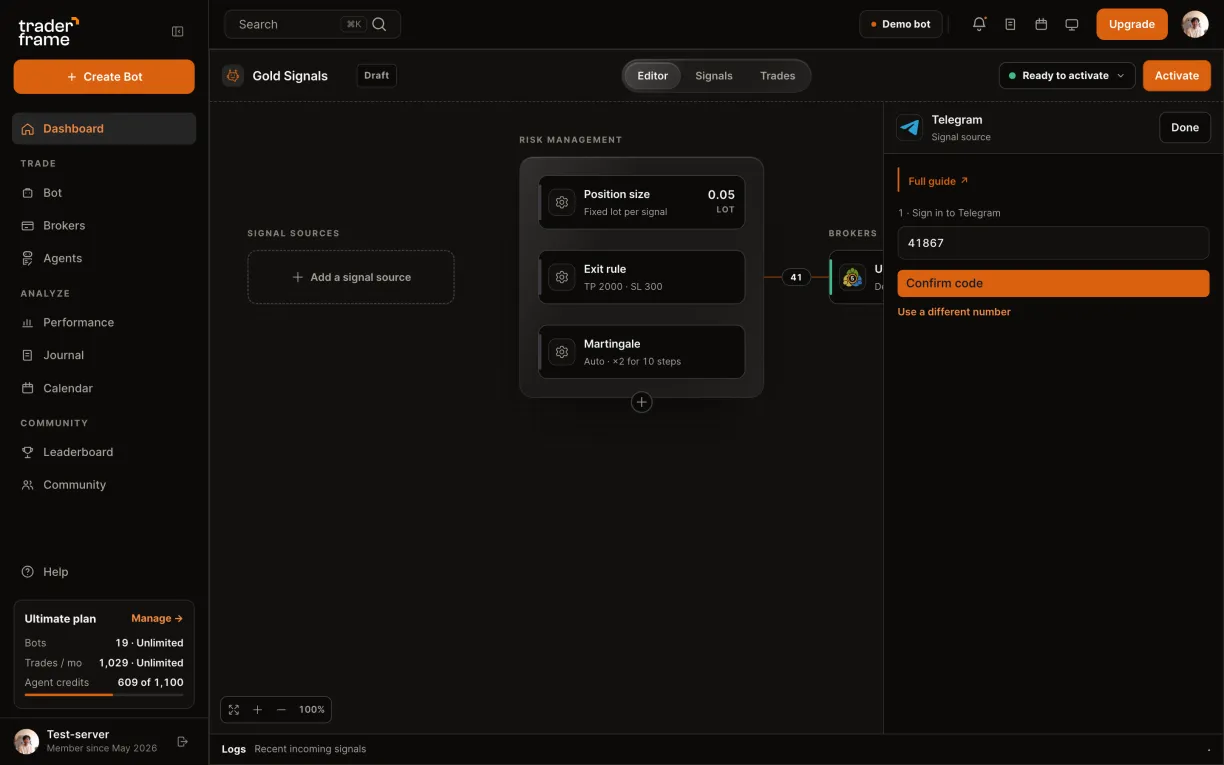Screen dimensions: 1224x765
Task: Switch to the Editor tab
Action: (x=653, y=76)
